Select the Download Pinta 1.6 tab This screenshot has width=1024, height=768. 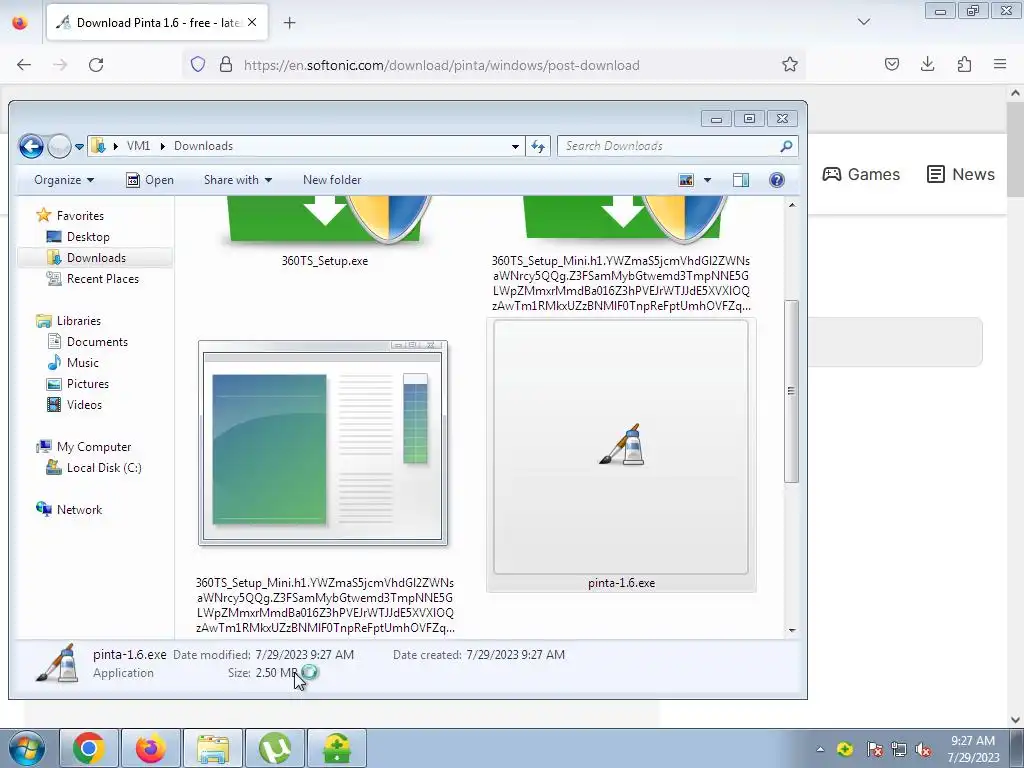pyautogui.click(x=157, y=23)
